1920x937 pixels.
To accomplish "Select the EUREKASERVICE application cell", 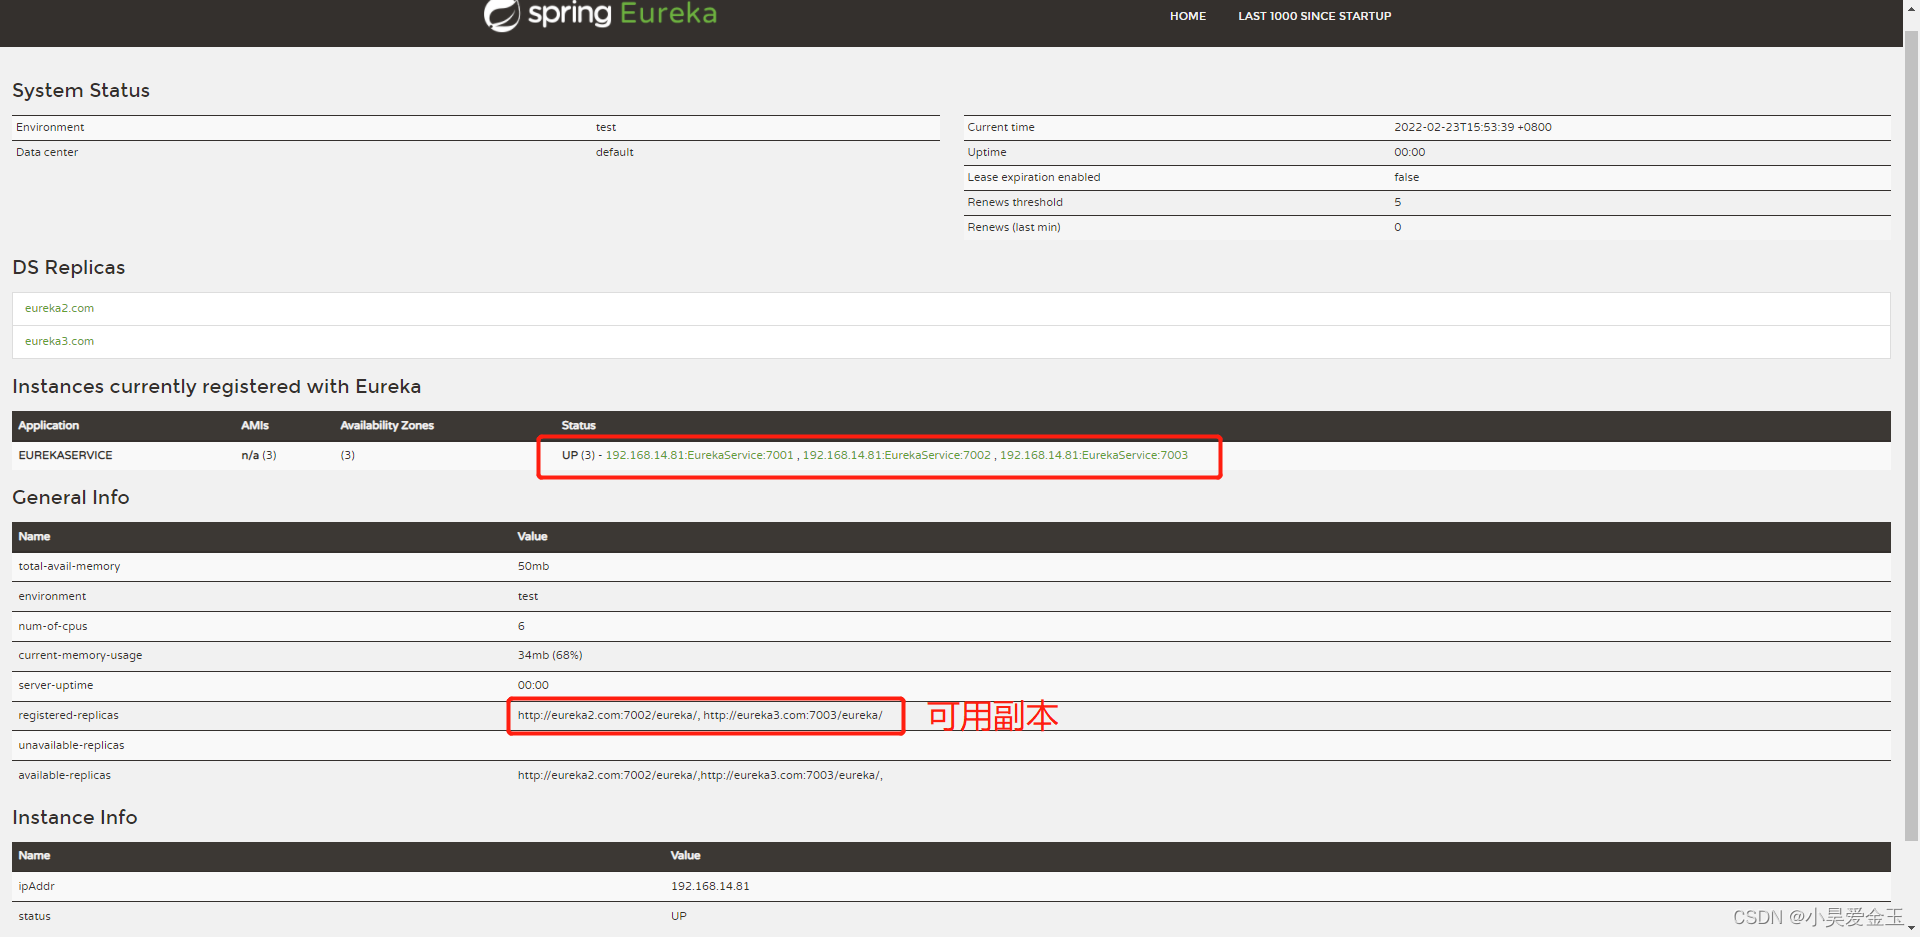I will pos(66,455).
